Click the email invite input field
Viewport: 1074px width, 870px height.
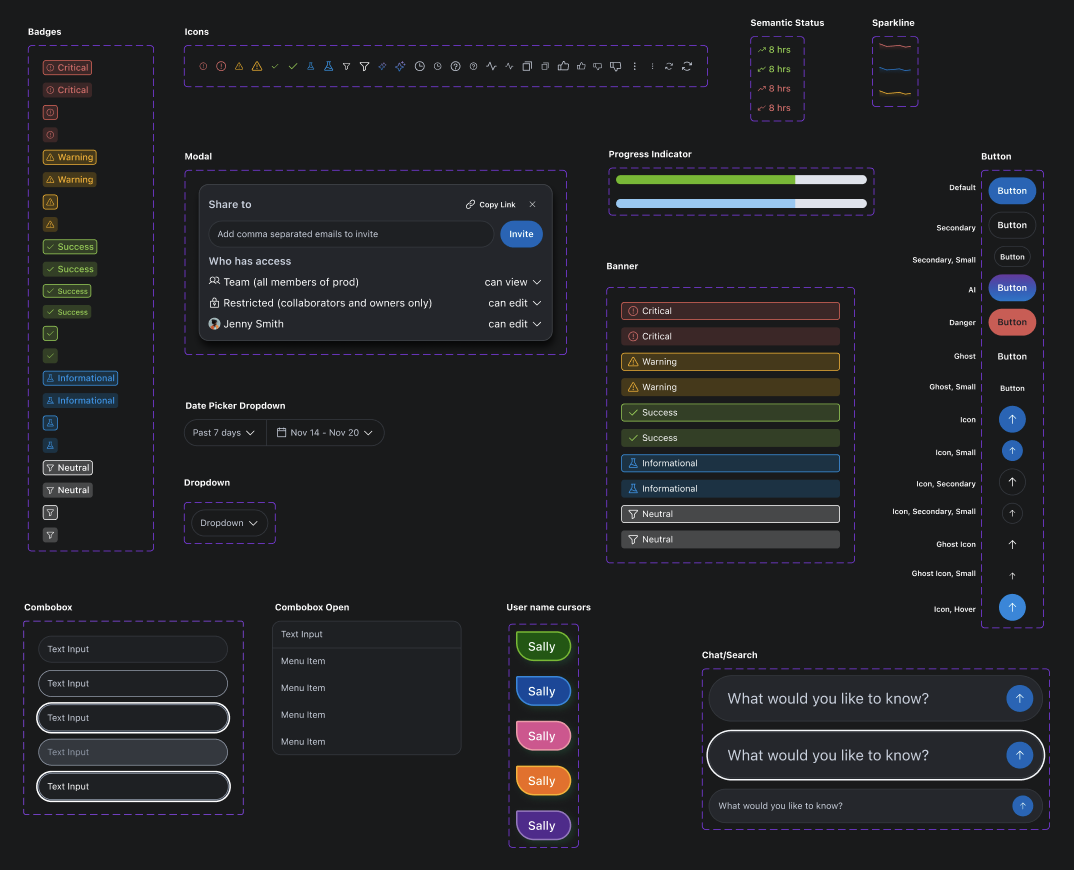coord(351,234)
